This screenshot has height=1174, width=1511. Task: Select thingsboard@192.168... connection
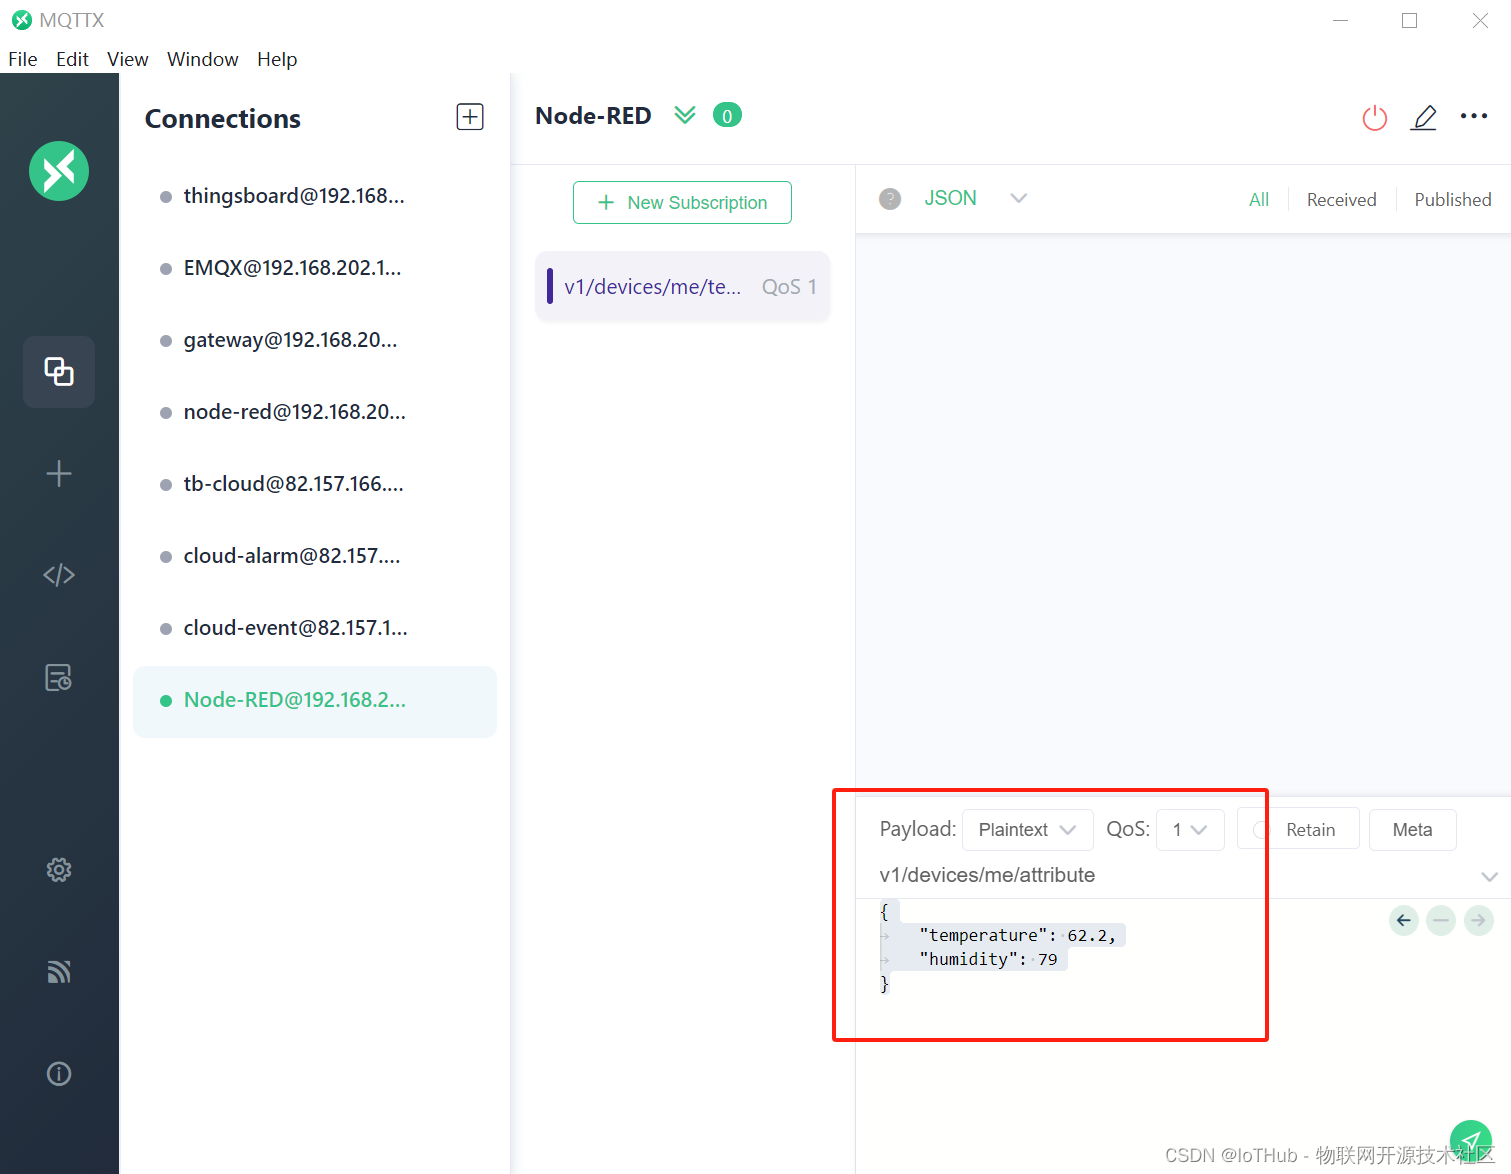[315, 196]
